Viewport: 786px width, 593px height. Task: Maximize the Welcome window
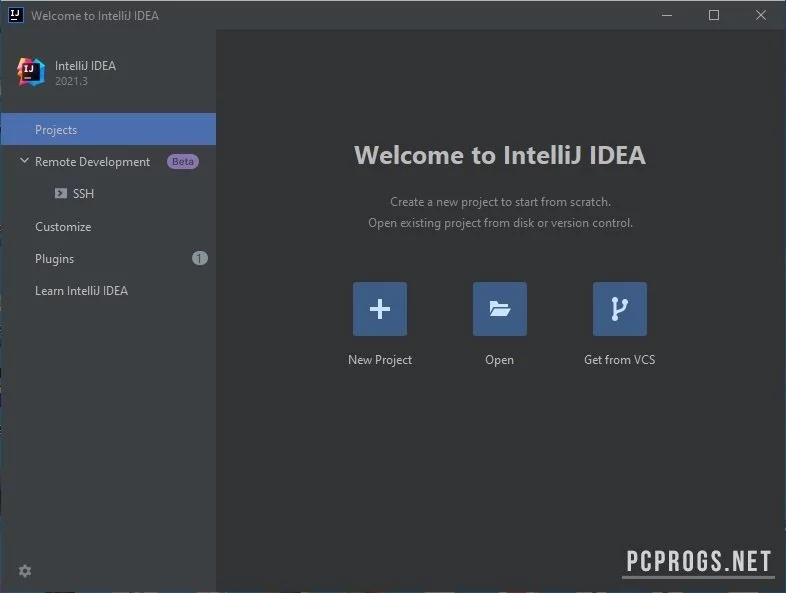[x=714, y=15]
